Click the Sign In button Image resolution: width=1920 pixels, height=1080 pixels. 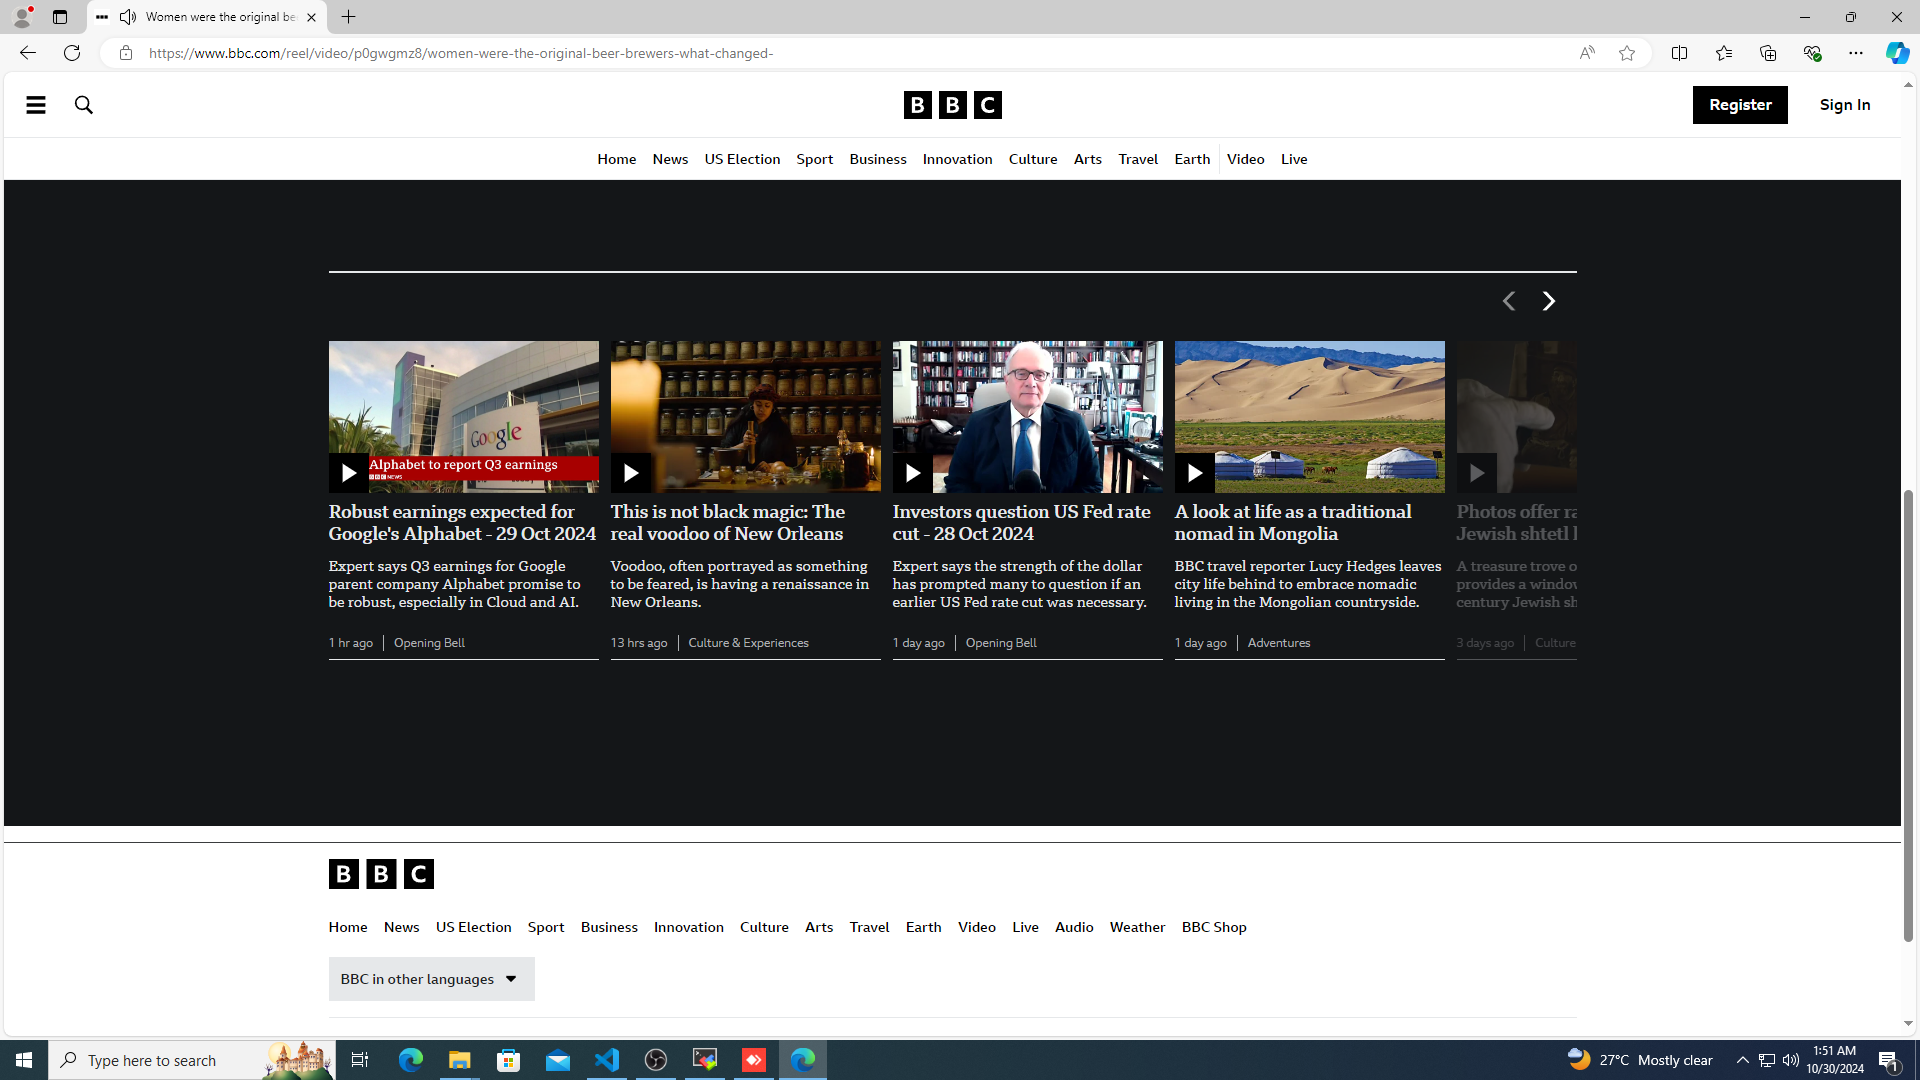[x=1845, y=105]
